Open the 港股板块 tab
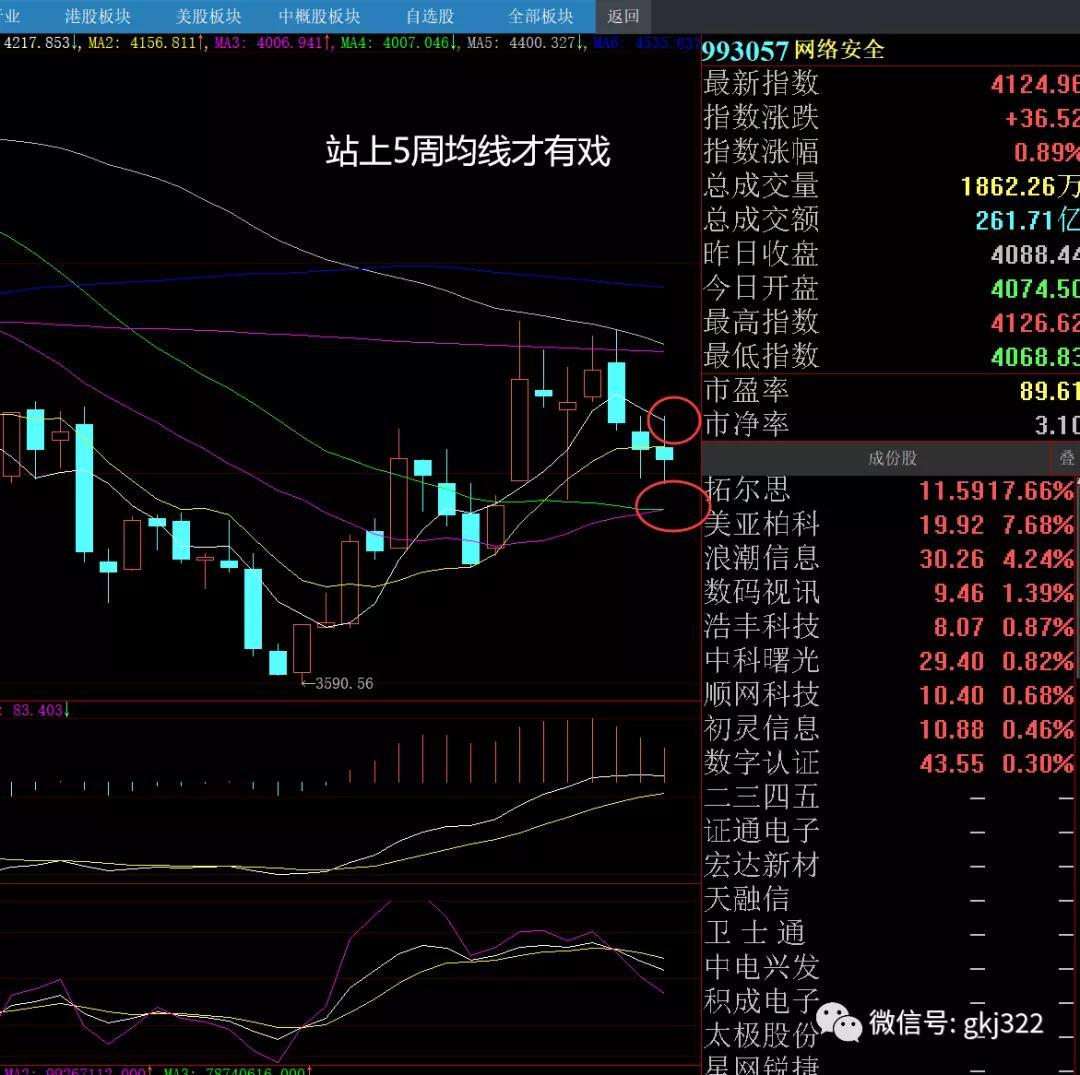The height and width of the screenshot is (1075, 1080). (97, 16)
